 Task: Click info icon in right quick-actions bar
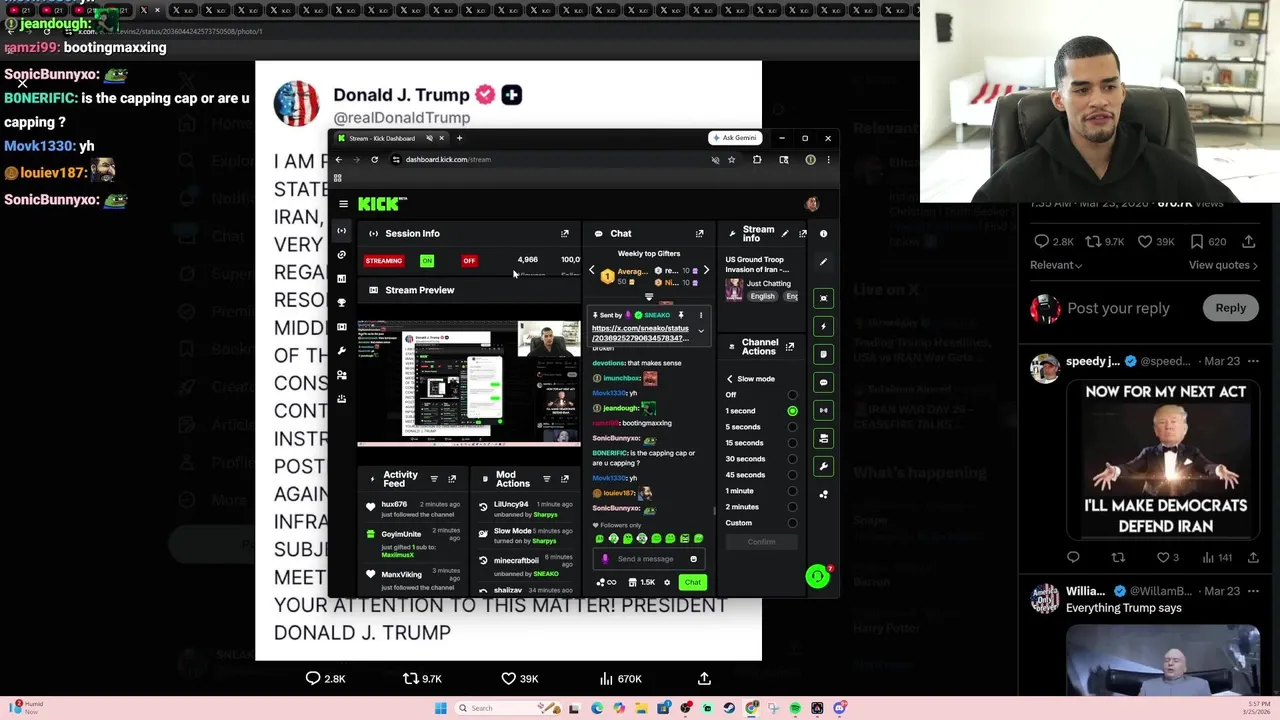(823, 234)
